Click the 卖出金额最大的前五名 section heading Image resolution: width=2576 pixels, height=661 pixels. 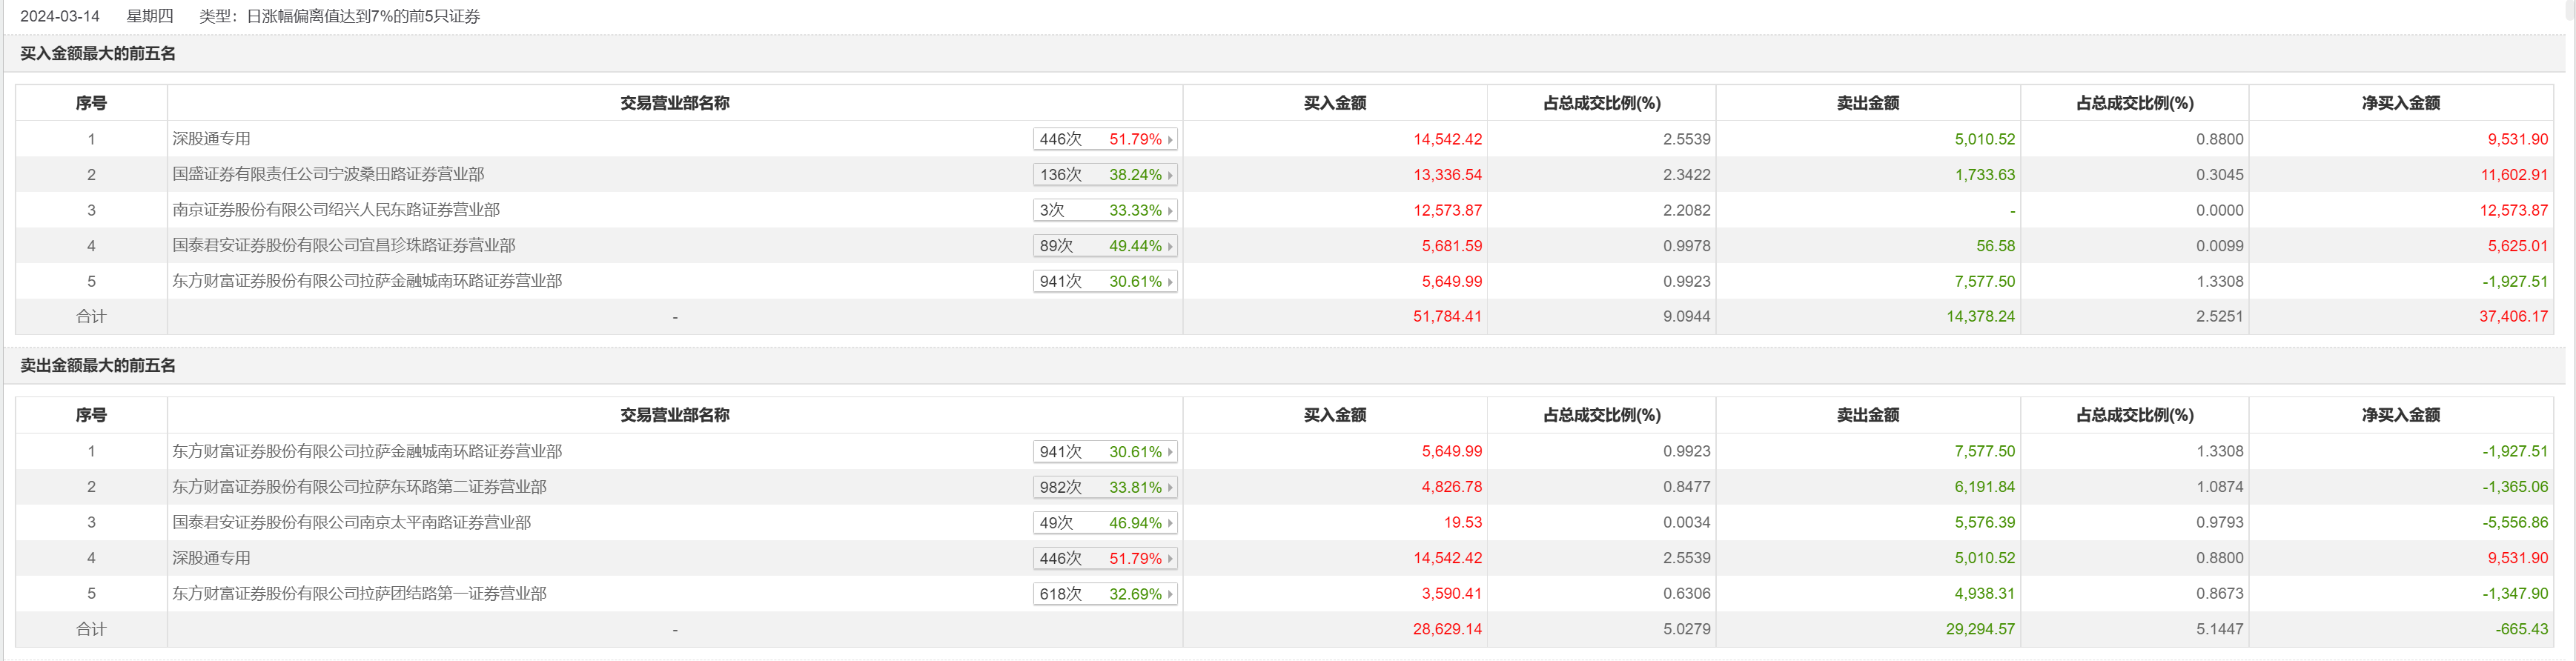click(x=98, y=366)
